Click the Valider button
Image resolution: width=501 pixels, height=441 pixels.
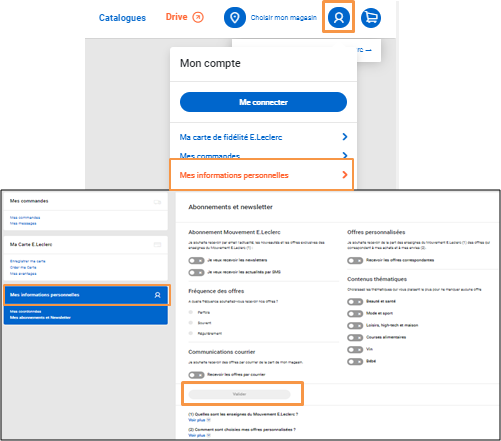pyautogui.click(x=239, y=394)
